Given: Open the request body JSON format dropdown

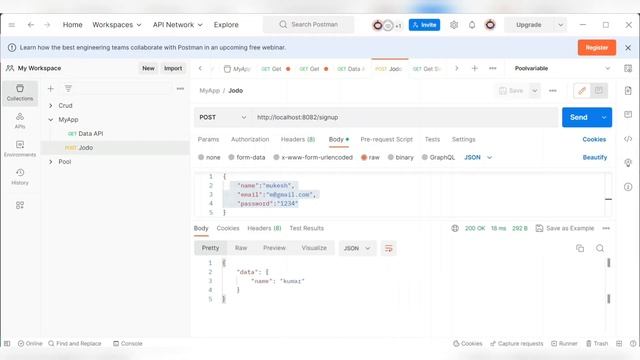Looking at the screenshot, I should pyautogui.click(x=478, y=158).
